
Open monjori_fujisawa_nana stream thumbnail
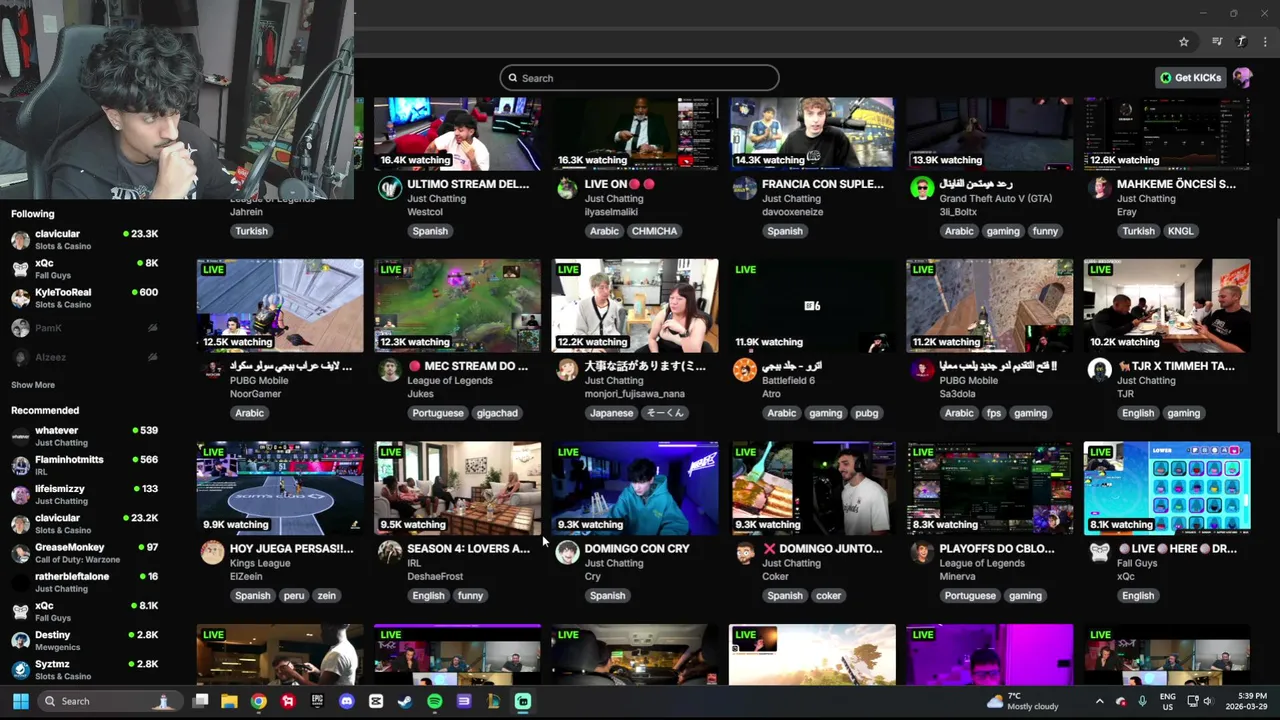tap(635, 306)
